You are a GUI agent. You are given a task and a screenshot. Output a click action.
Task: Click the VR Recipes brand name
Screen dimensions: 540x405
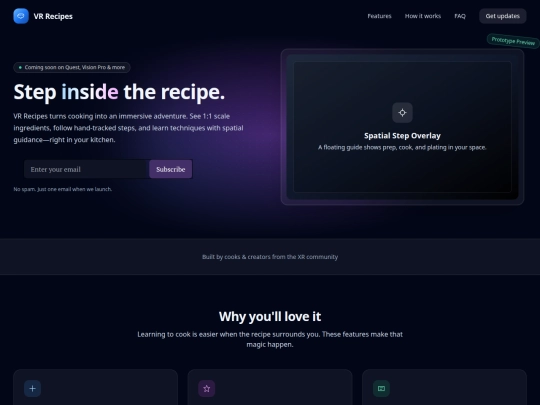pos(53,16)
